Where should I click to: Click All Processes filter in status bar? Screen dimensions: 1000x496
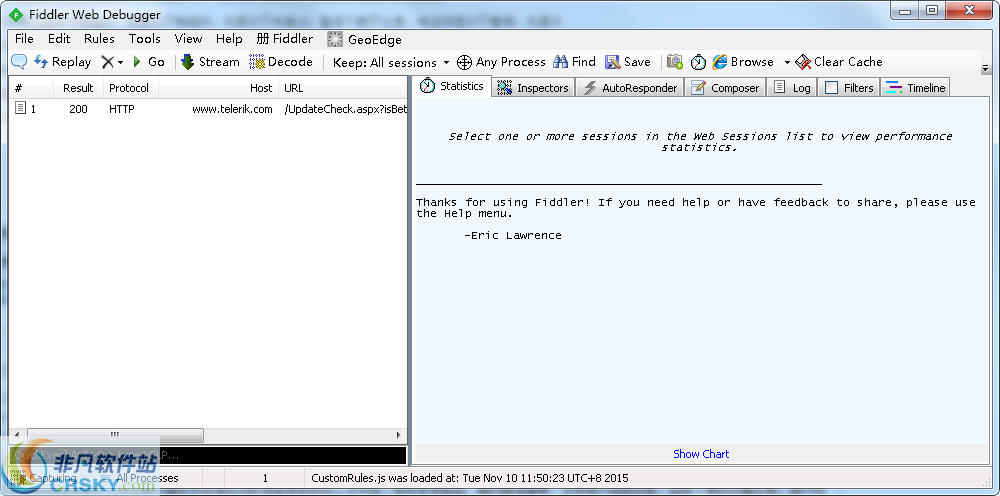coord(142,478)
